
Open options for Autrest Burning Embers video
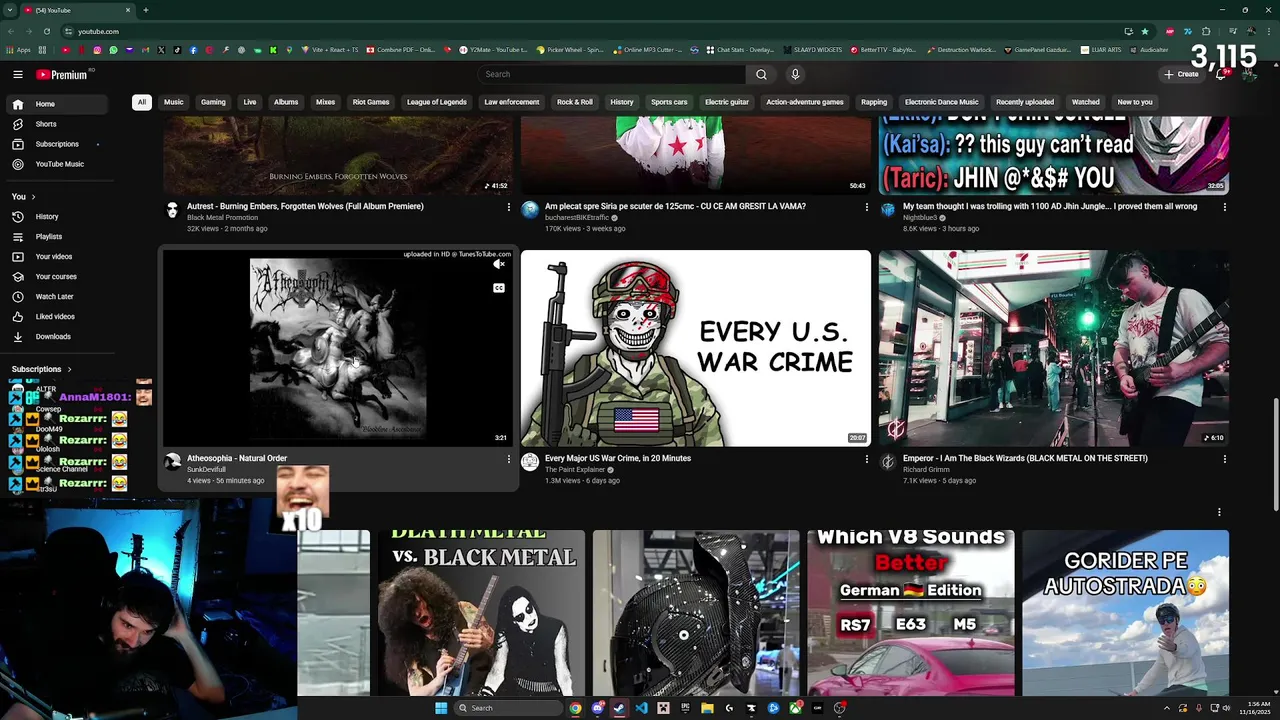pos(508,207)
